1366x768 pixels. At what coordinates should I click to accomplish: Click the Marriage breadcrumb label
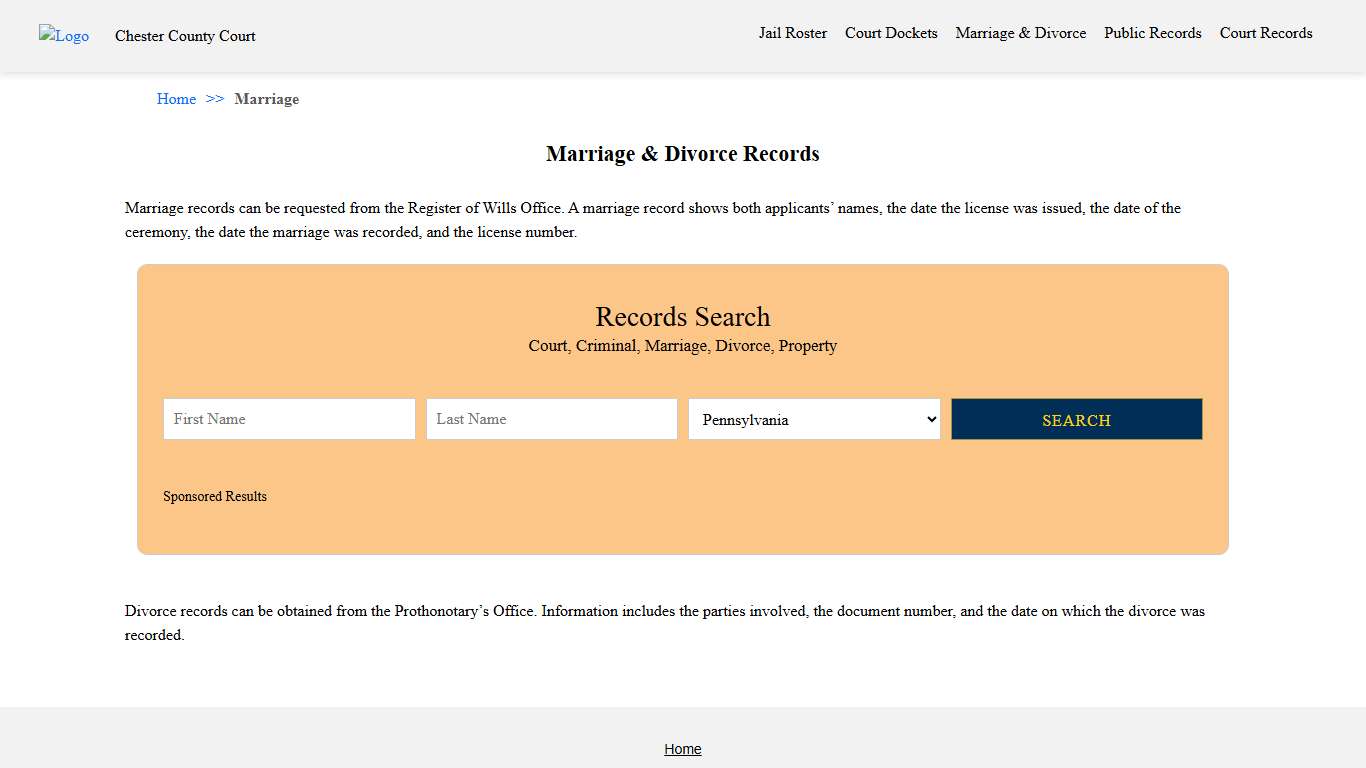266,99
